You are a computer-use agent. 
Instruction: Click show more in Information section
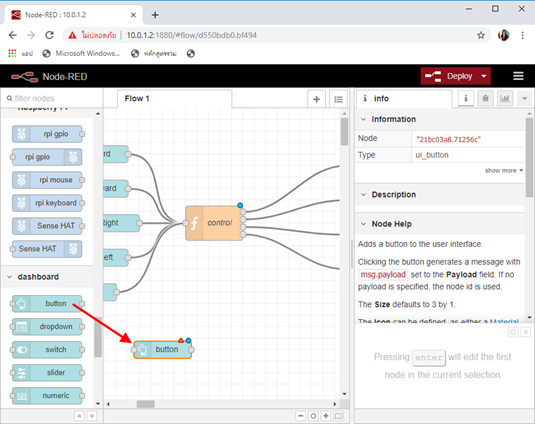(504, 170)
